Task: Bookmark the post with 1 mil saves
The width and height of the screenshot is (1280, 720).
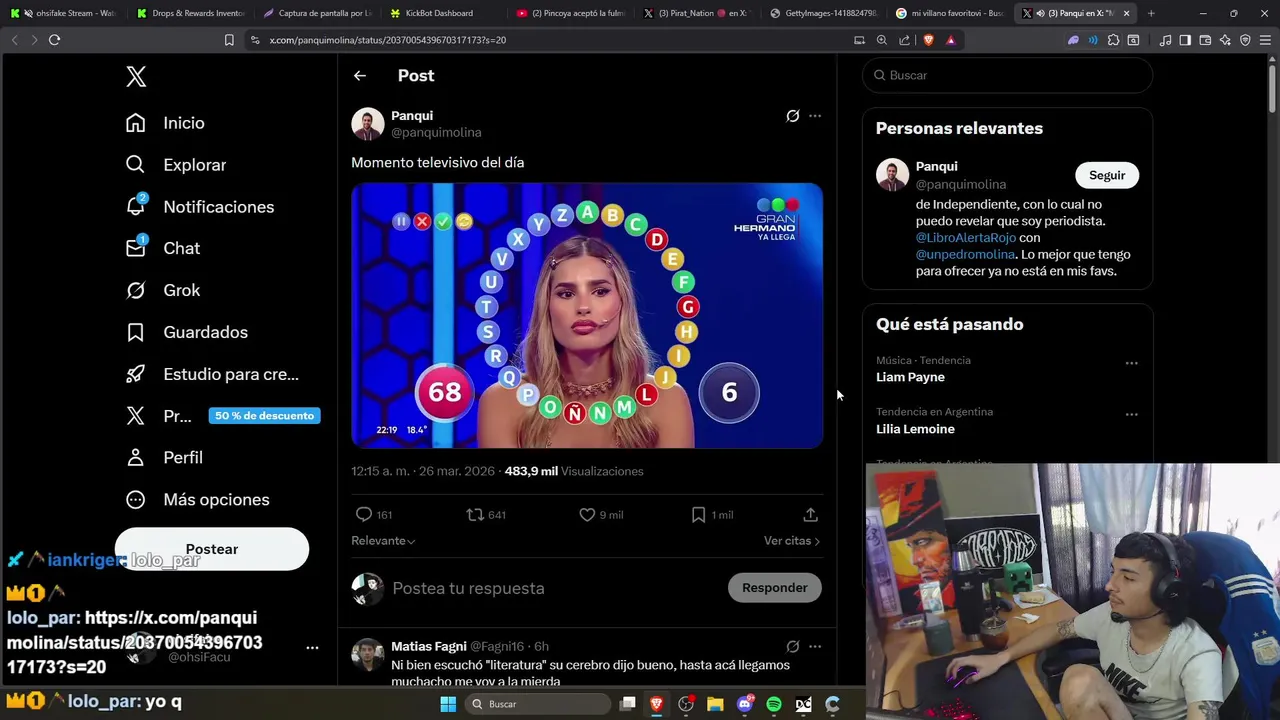Action: point(698,514)
